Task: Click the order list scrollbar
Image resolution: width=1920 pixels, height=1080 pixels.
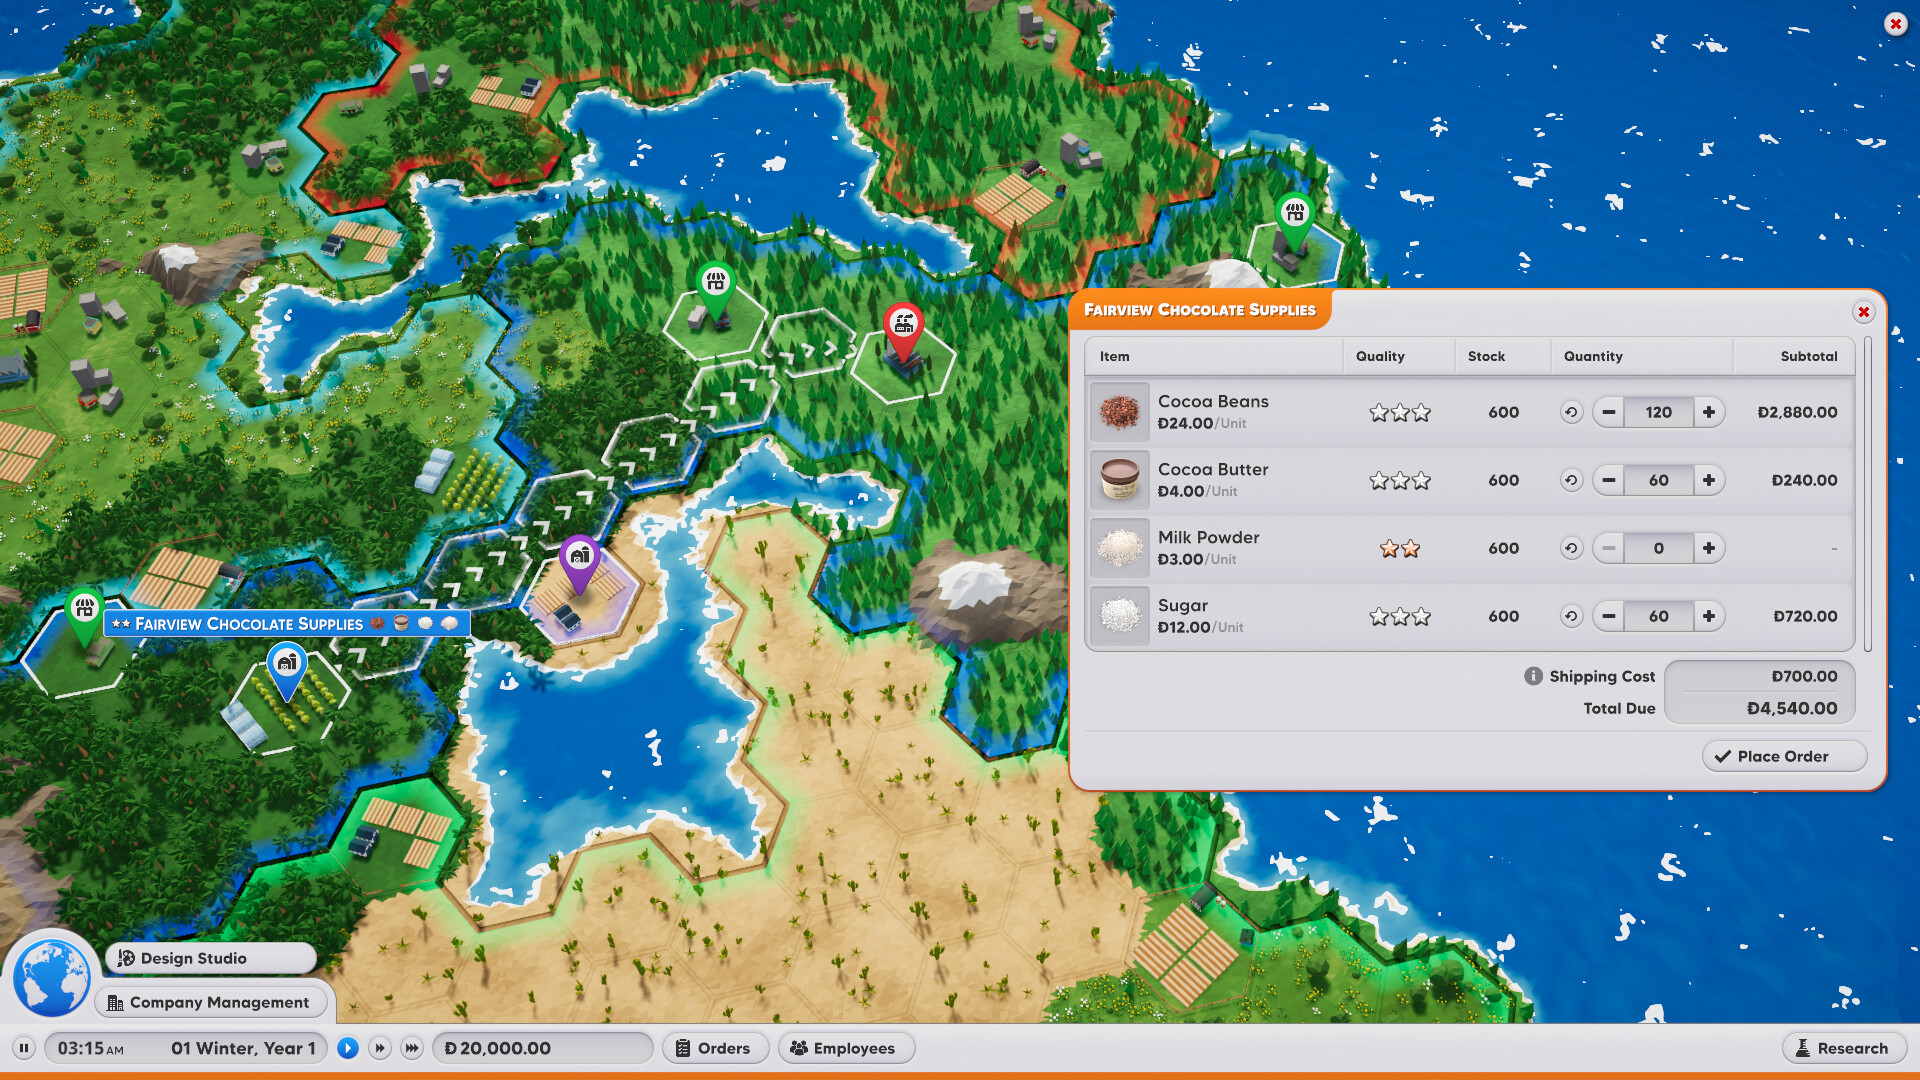Action: pyautogui.click(x=1867, y=495)
